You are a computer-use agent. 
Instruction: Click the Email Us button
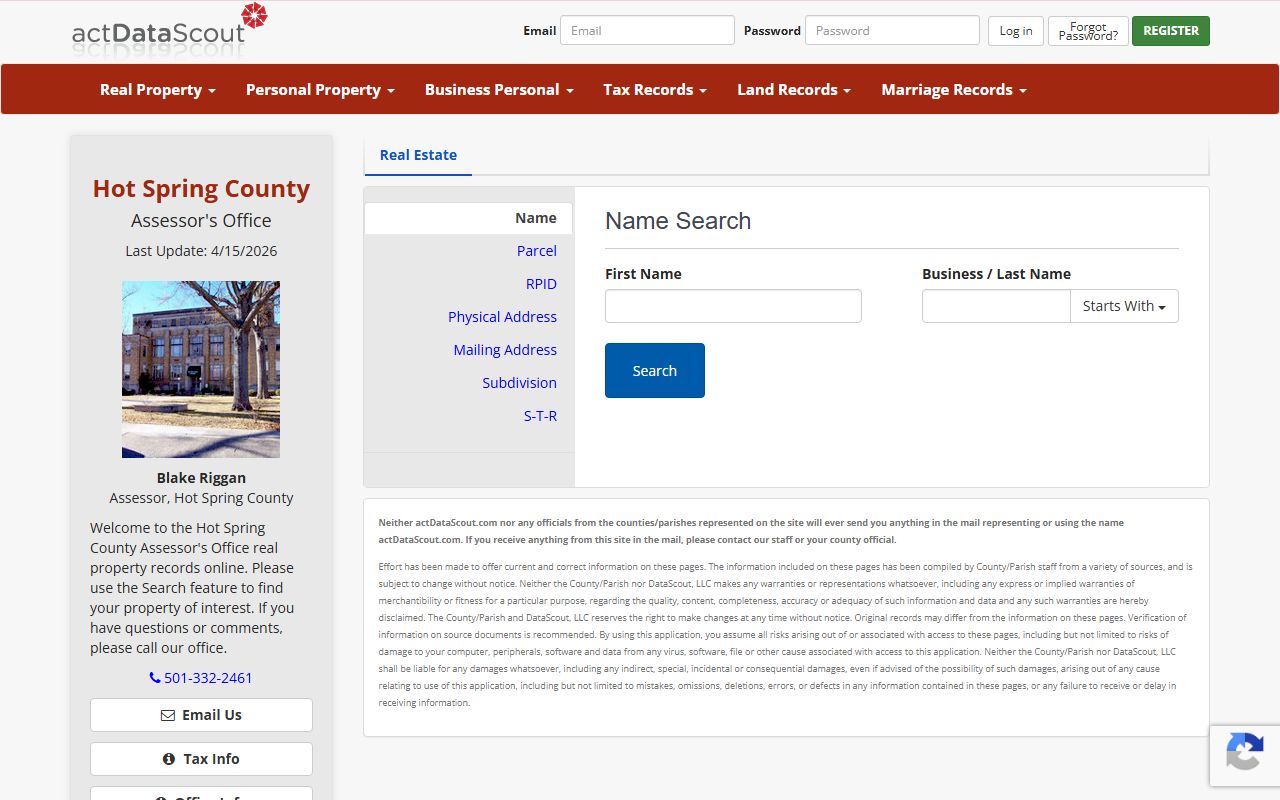[201, 715]
